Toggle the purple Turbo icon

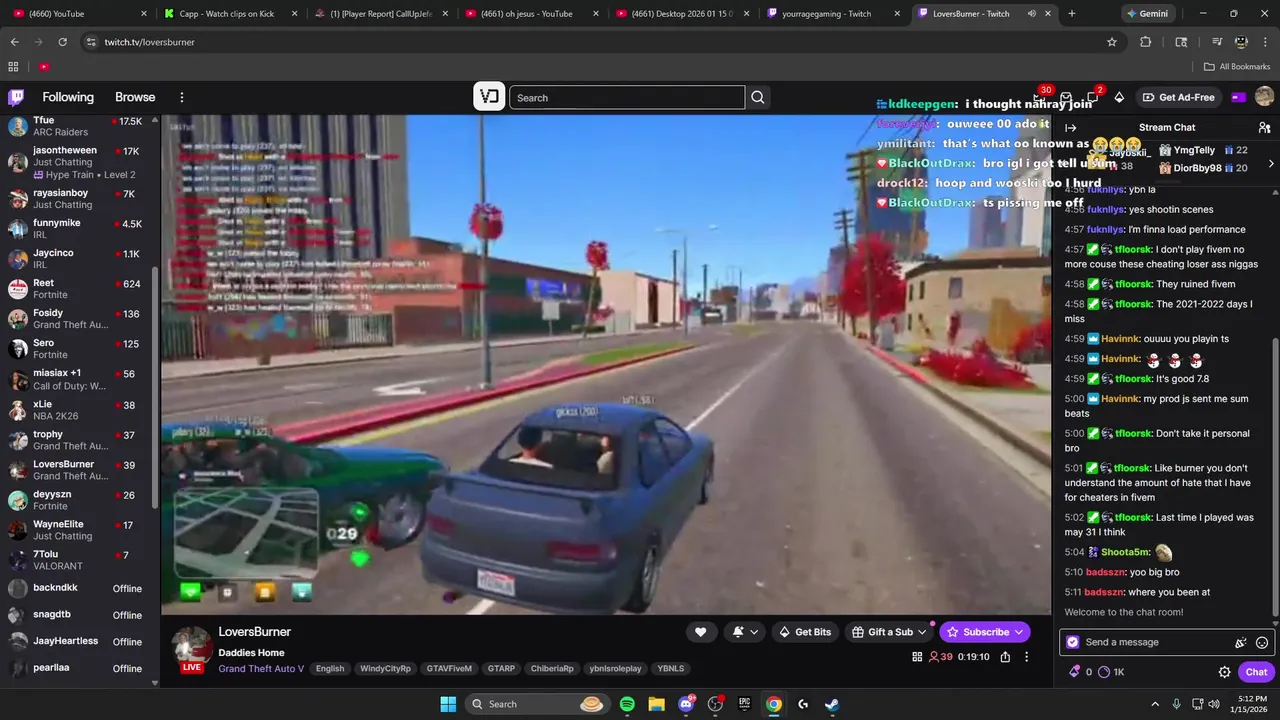pyautogui.click(x=1239, y=97)
